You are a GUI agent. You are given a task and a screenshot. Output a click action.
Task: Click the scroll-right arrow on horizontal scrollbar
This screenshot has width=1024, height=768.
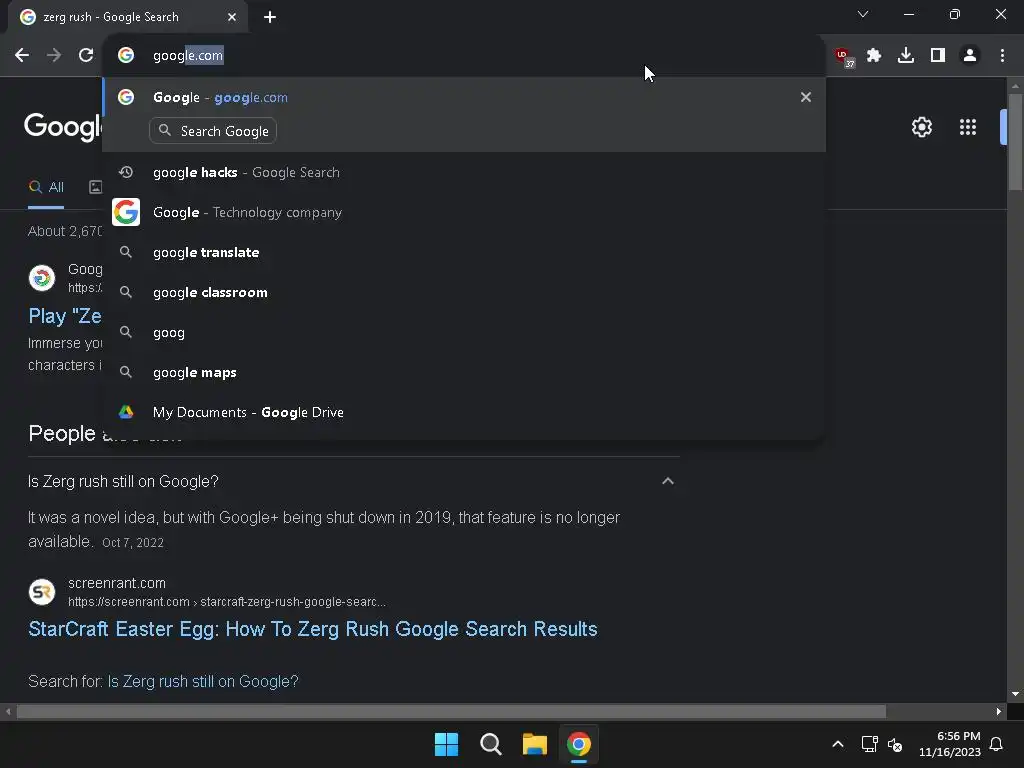pos(999,711)
